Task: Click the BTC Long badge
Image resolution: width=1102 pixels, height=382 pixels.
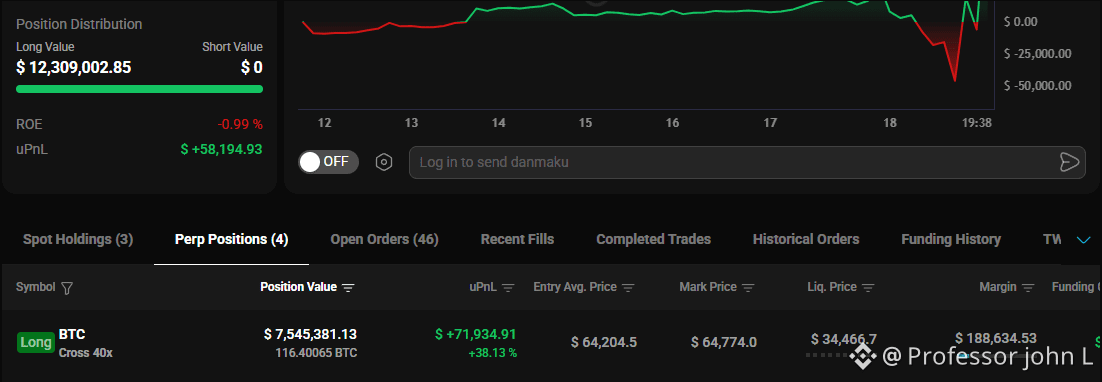Action: (36, 343)
